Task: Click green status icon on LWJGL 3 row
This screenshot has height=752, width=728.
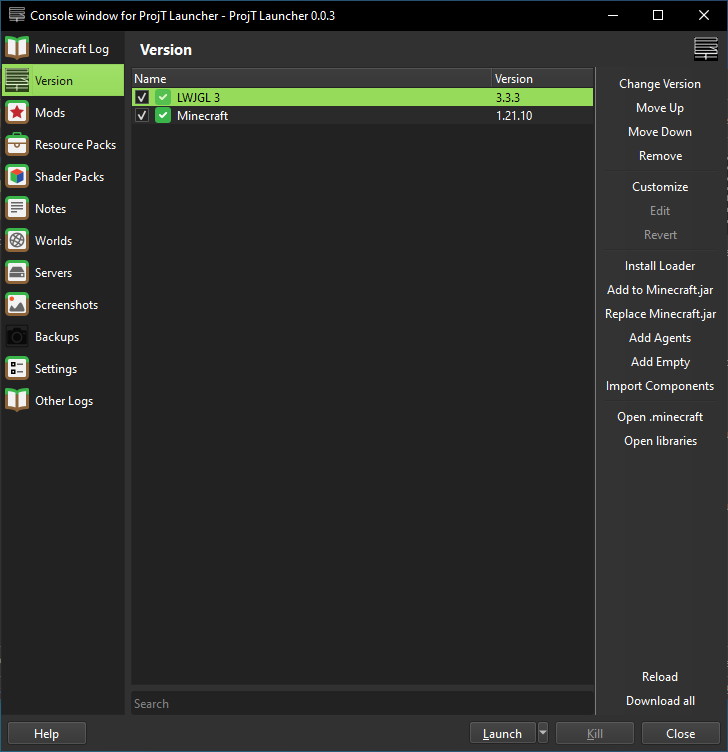Action: [163, 97]
